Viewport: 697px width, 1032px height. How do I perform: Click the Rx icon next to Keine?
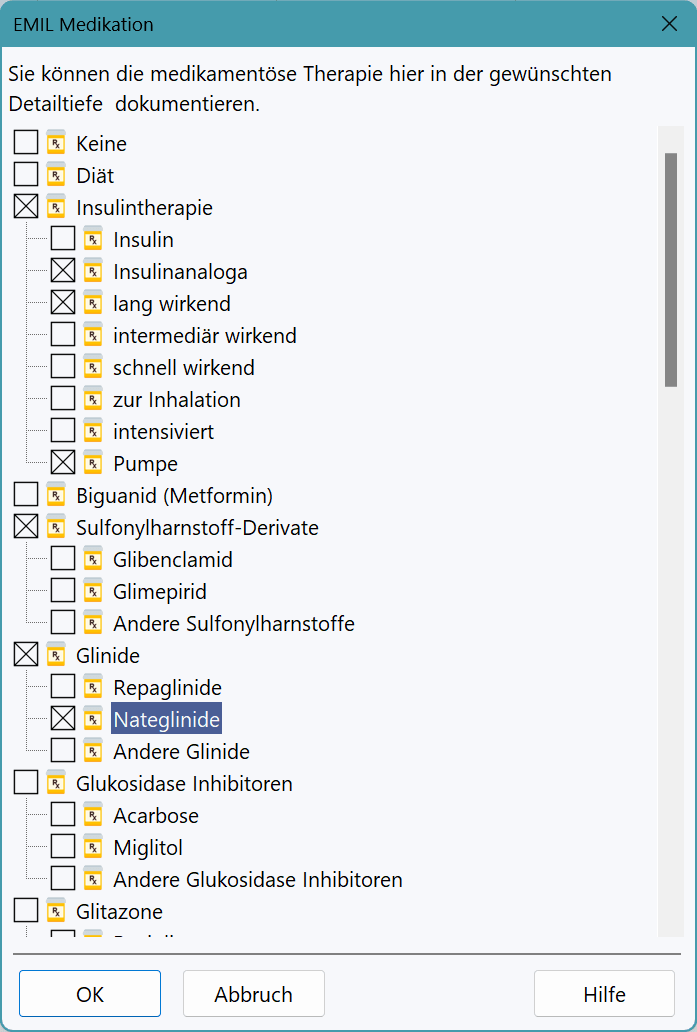pyautogui.click(x=56, y=143)
